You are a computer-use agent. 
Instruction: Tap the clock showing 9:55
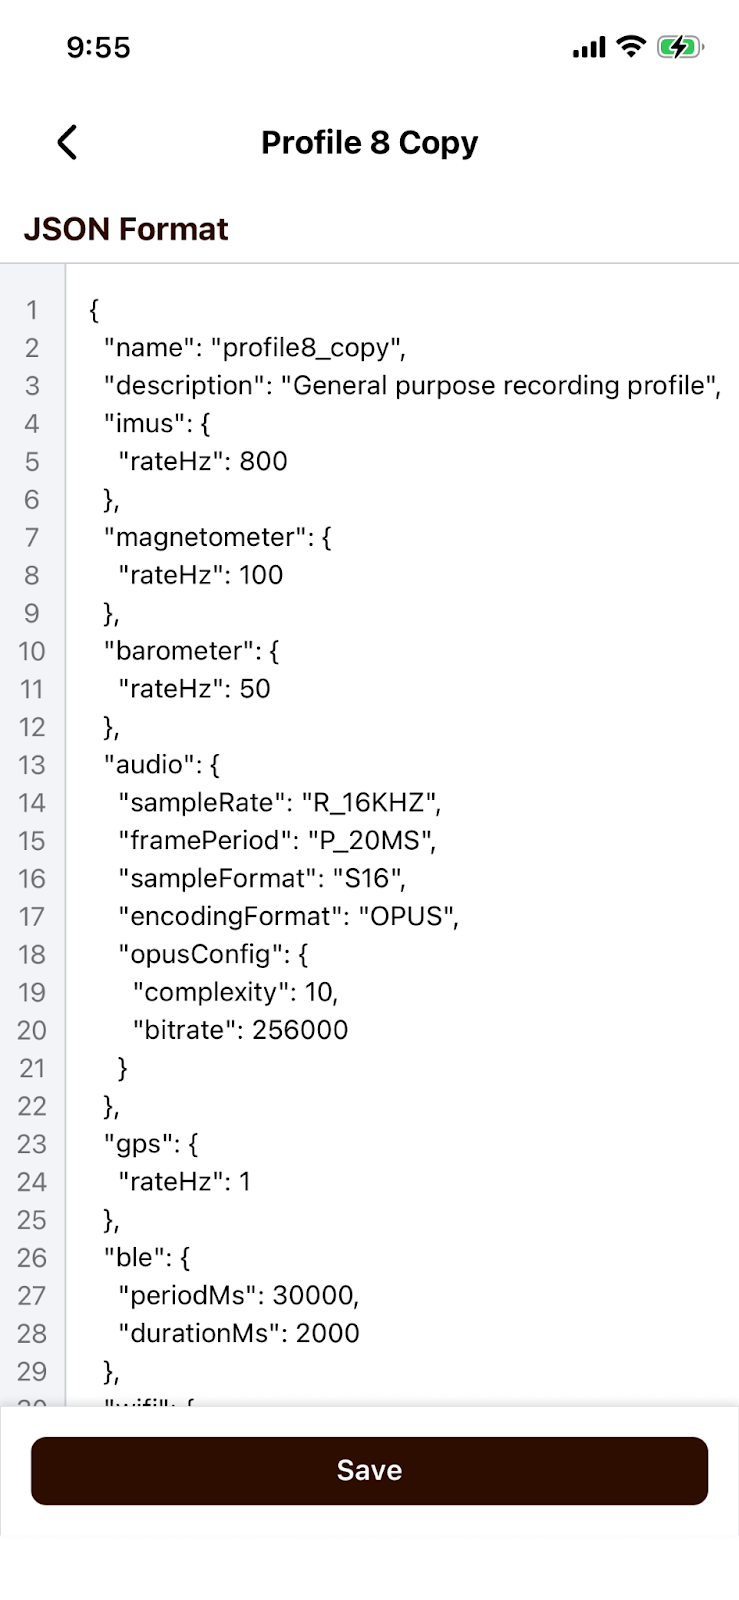click(98, 46)
